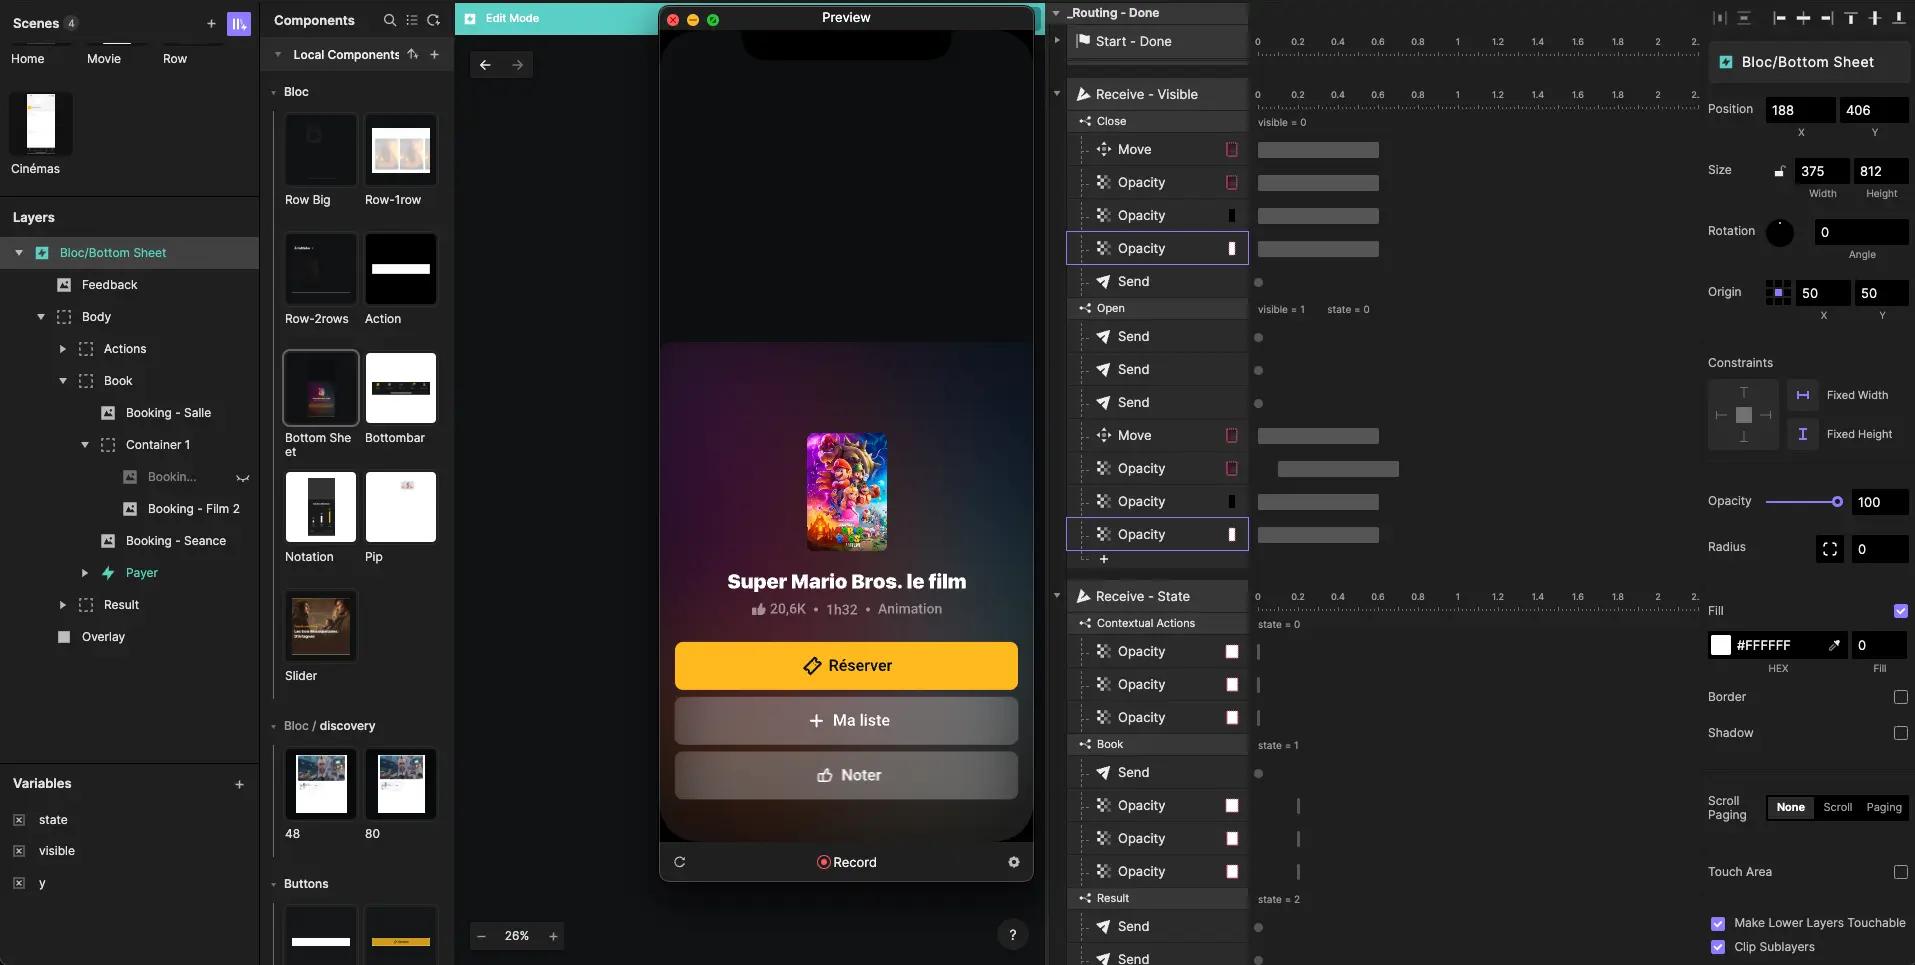Click the size aspect ratio lock icon
This screenshot has width=1915, height=965.
1779,171
